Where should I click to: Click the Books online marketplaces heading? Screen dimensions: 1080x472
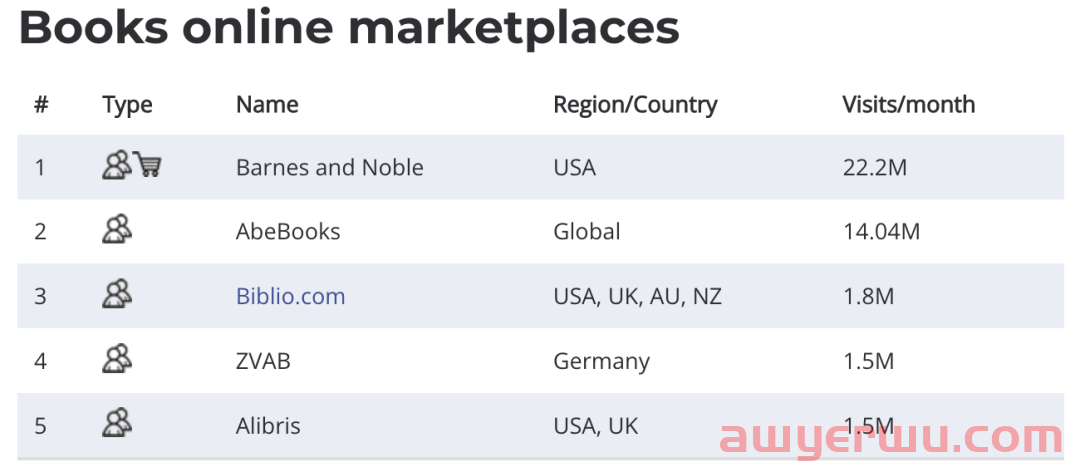click(x=349, y=28)
